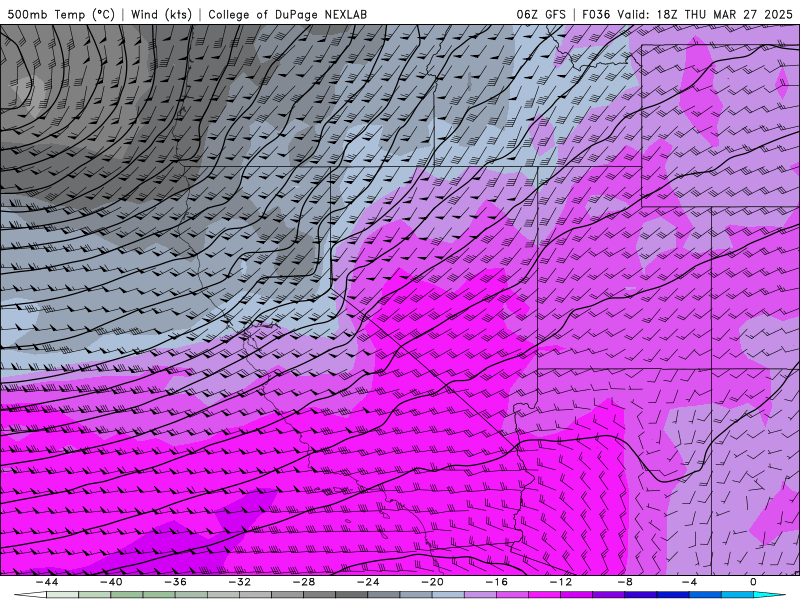Pick the bright magenta swatch just left of the -12 tick
Image resolution: width=800 pixels, height=600 pixels.
point(545,595)
